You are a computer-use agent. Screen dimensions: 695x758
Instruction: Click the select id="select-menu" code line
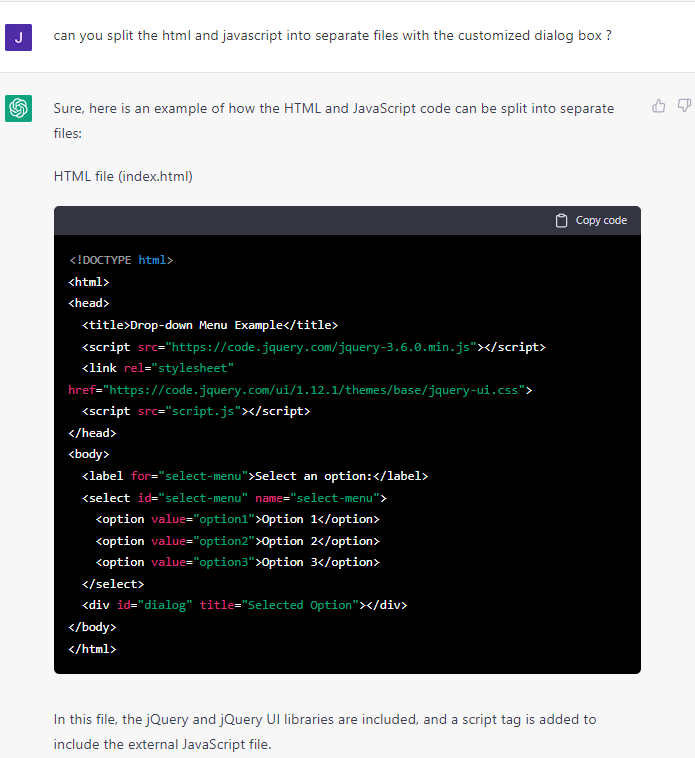coord(234,498)
